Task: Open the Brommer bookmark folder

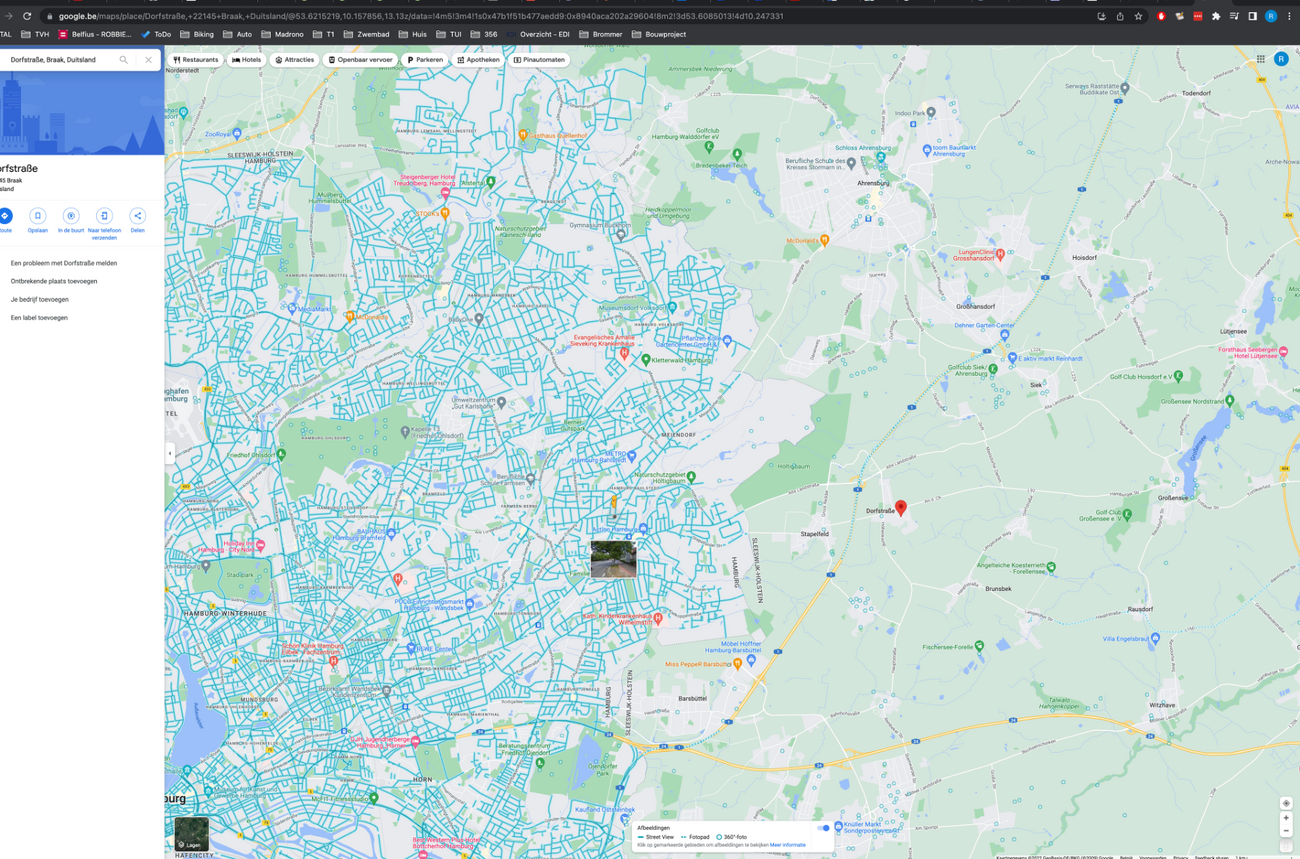Action: 601,34
